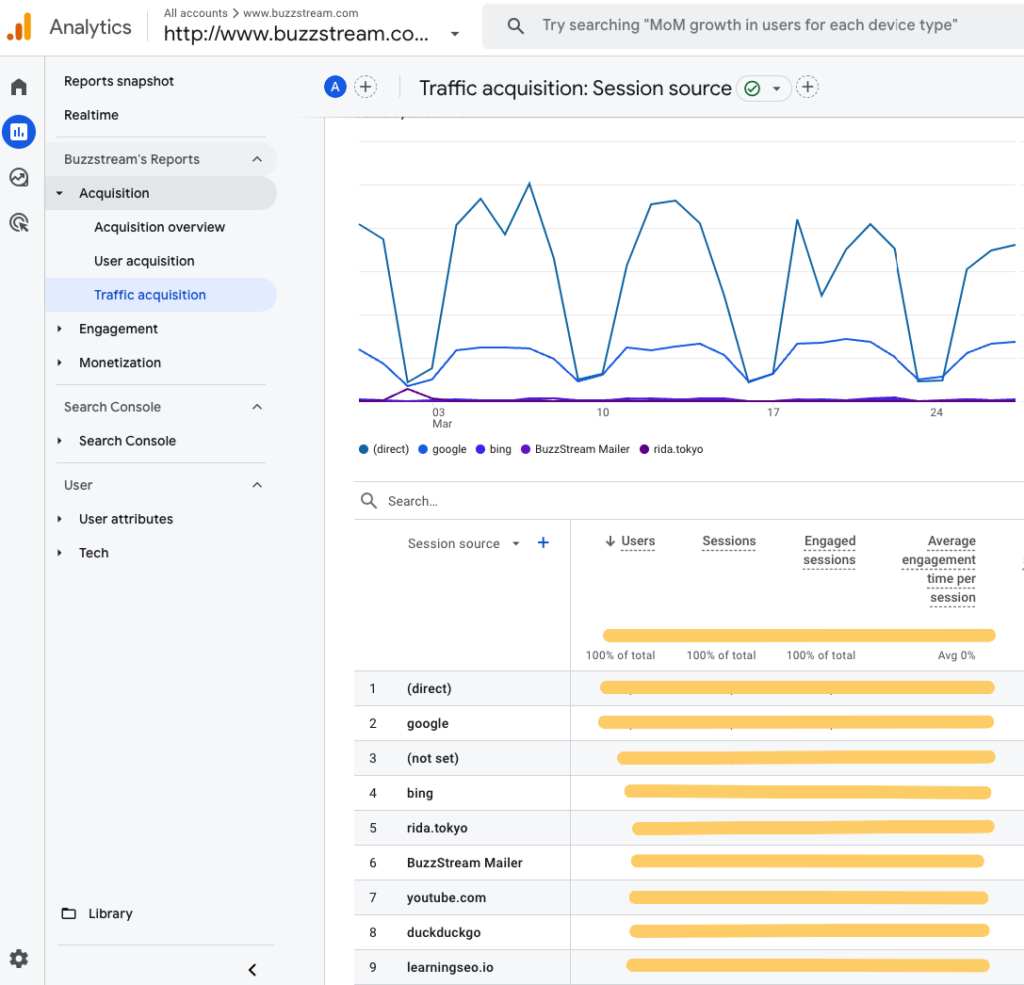Click the All Users segment 'A' badge
The image size is (1024, 985).
coord(335,87)
